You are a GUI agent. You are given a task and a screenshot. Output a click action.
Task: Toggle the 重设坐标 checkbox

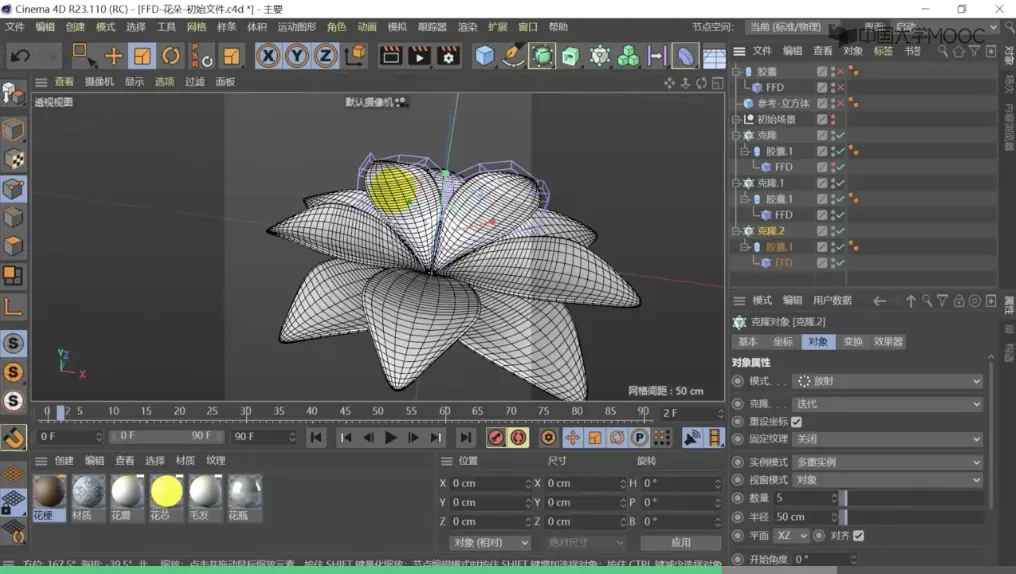coord(797,421)
